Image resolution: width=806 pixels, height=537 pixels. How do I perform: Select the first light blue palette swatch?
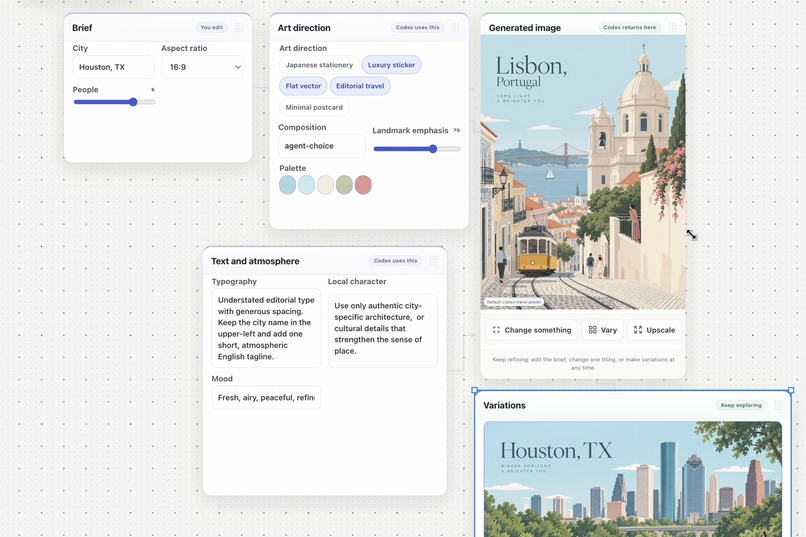click(x=287, y=185)
